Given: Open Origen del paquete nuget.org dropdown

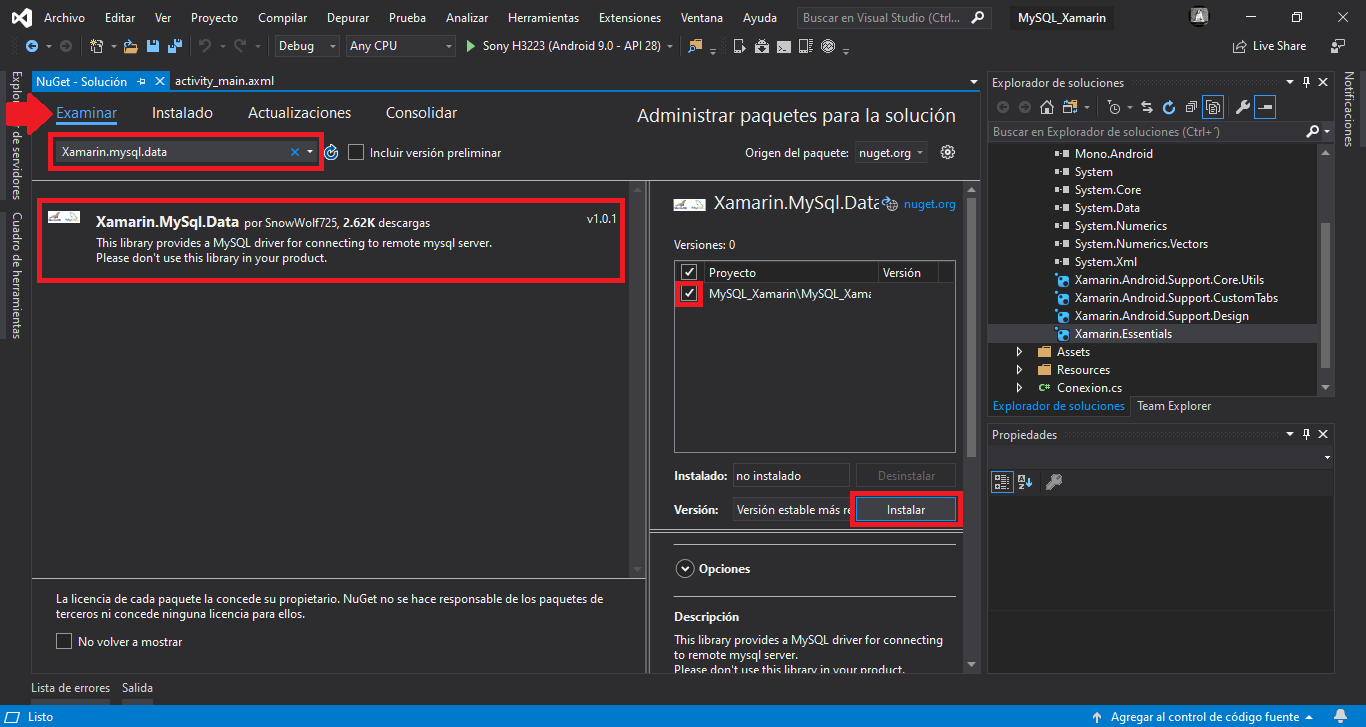Looking at the screenshot, I should pyautogui.click(x=892, y=153).
